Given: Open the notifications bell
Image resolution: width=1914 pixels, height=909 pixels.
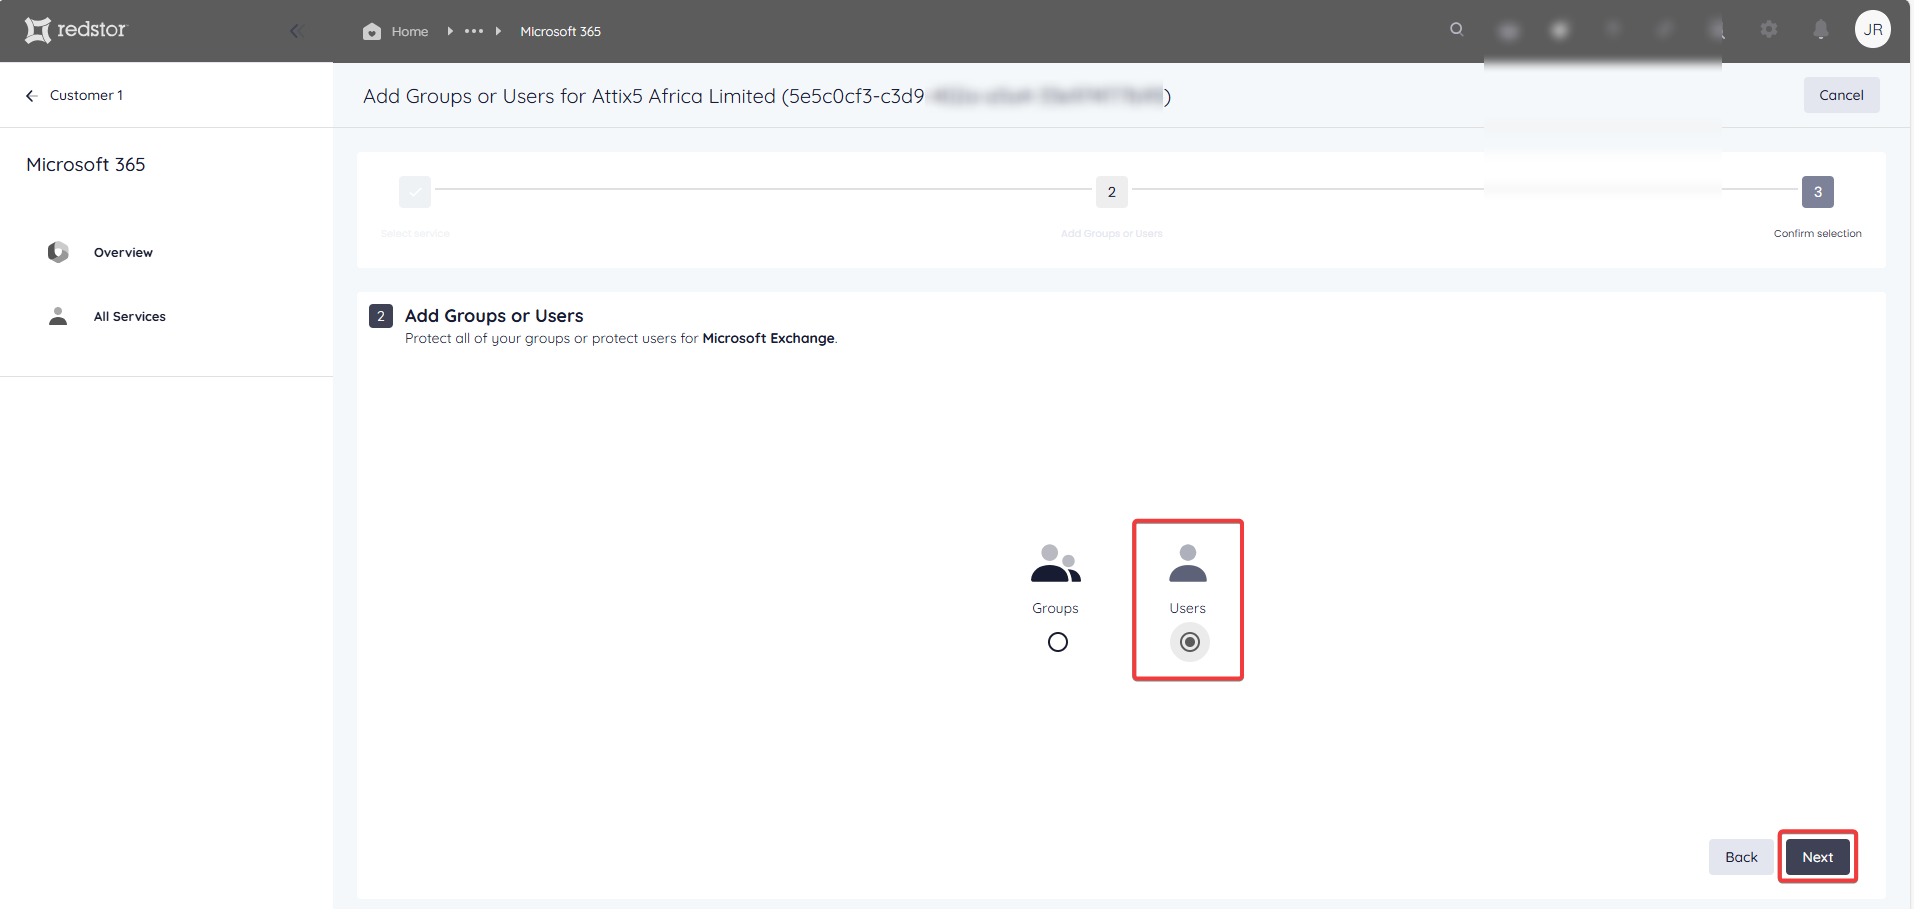Looking at the screenshot, I should [1821, 30].
